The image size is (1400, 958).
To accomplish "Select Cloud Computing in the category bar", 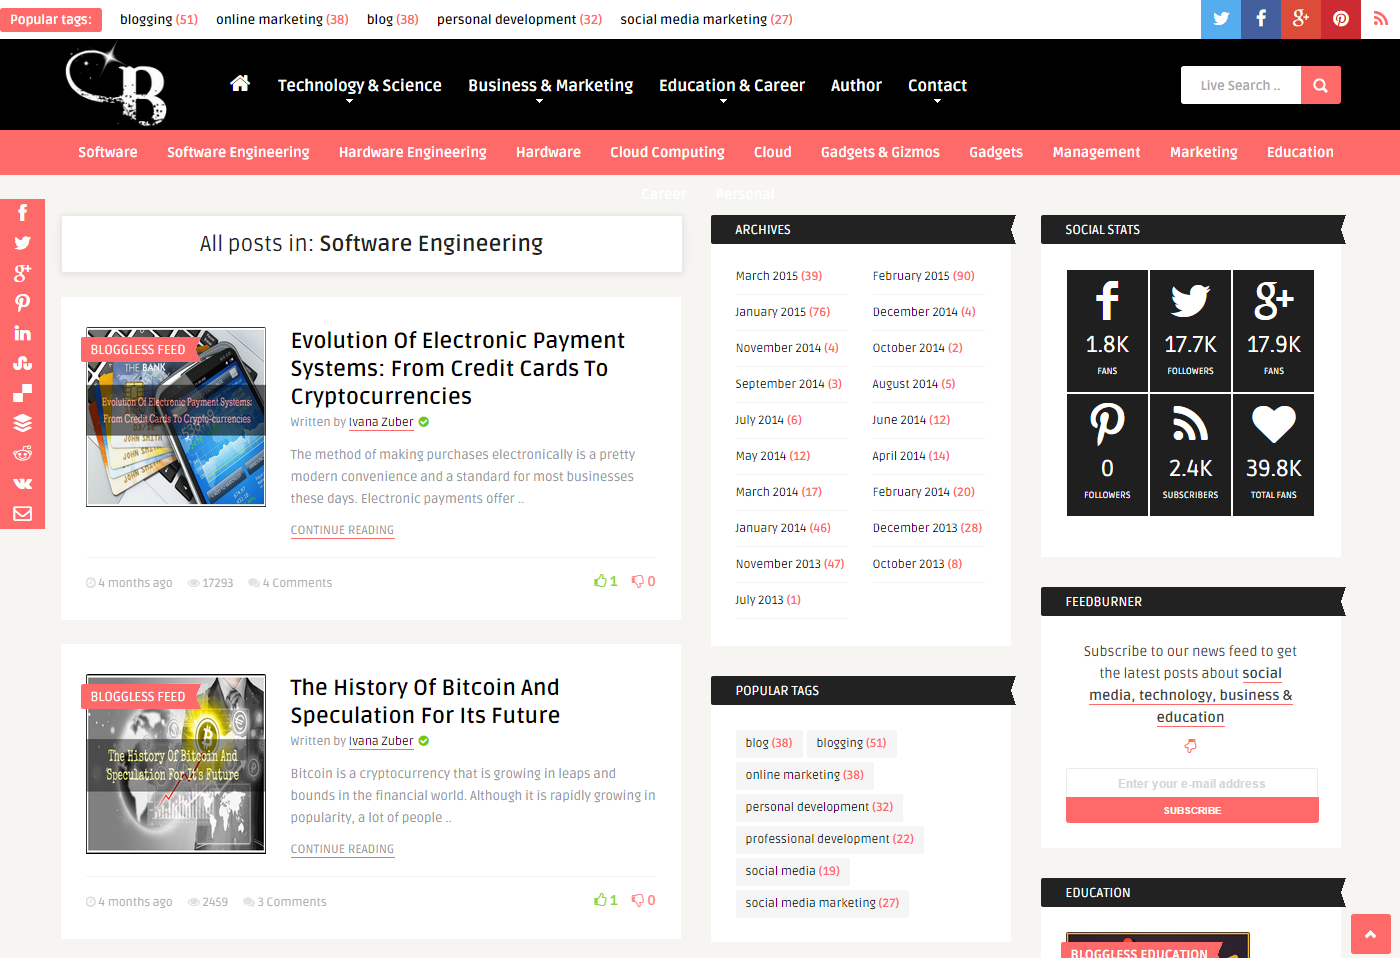I will point(667,152).
